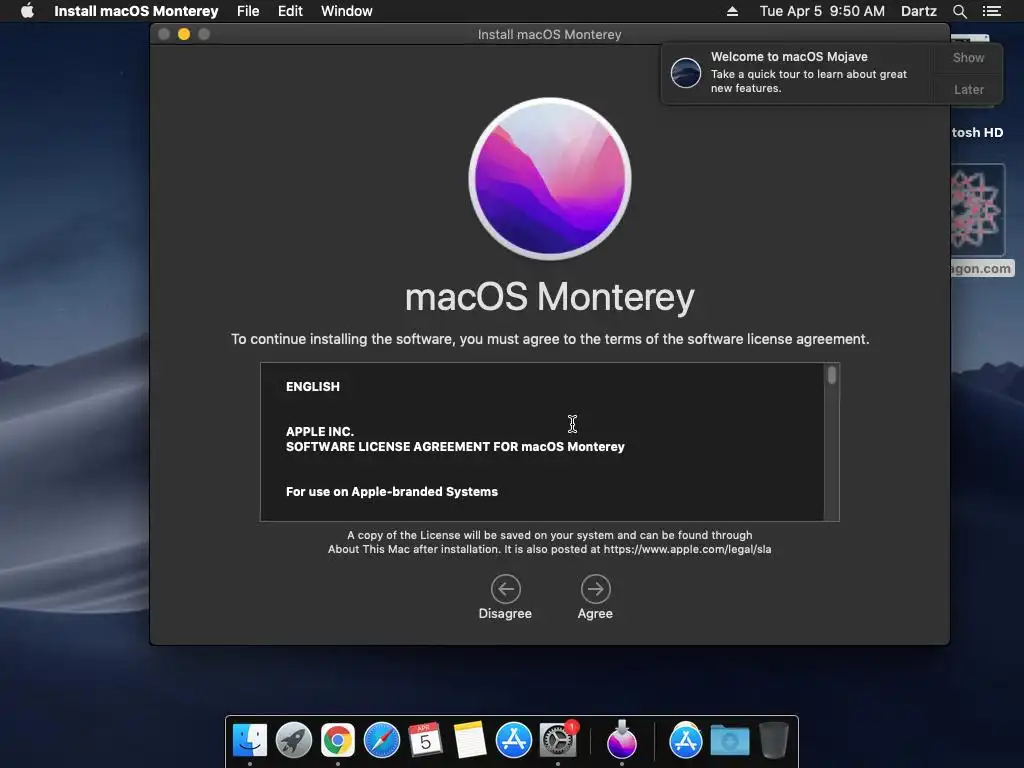Click the Disagree arrow button
Image resolution: width=1024 pixels, height=768 pixels.
click(x=505, y=589)
